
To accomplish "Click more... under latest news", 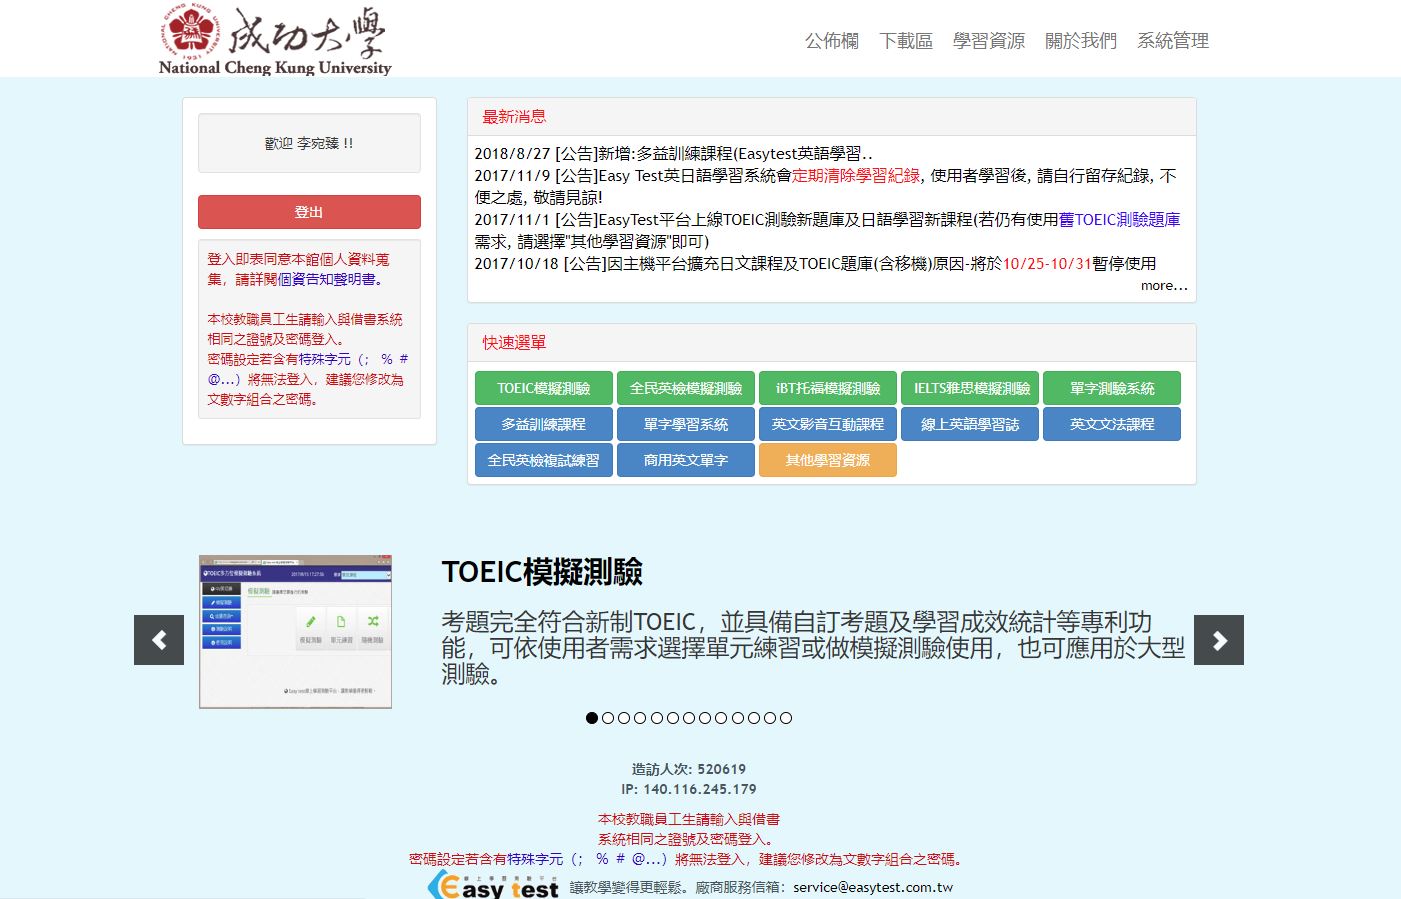I will [1164, 286].
